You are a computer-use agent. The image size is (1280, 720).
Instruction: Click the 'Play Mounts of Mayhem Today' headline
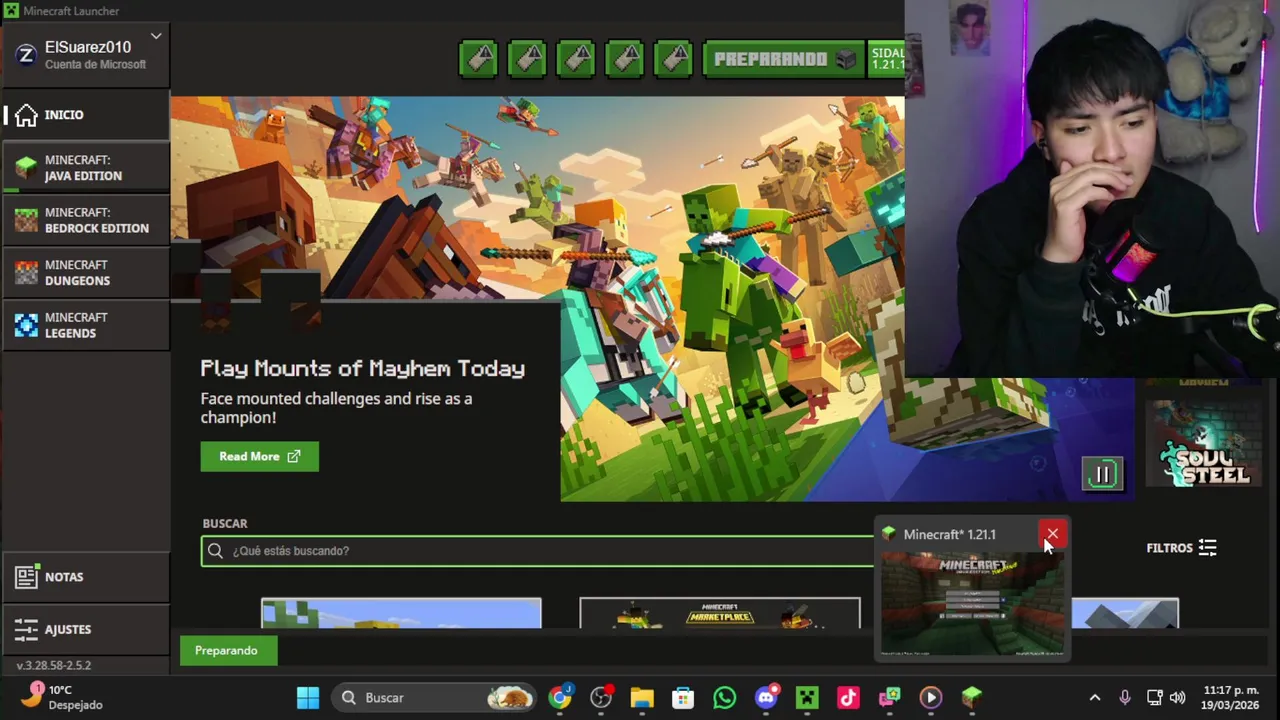point(362,369)
